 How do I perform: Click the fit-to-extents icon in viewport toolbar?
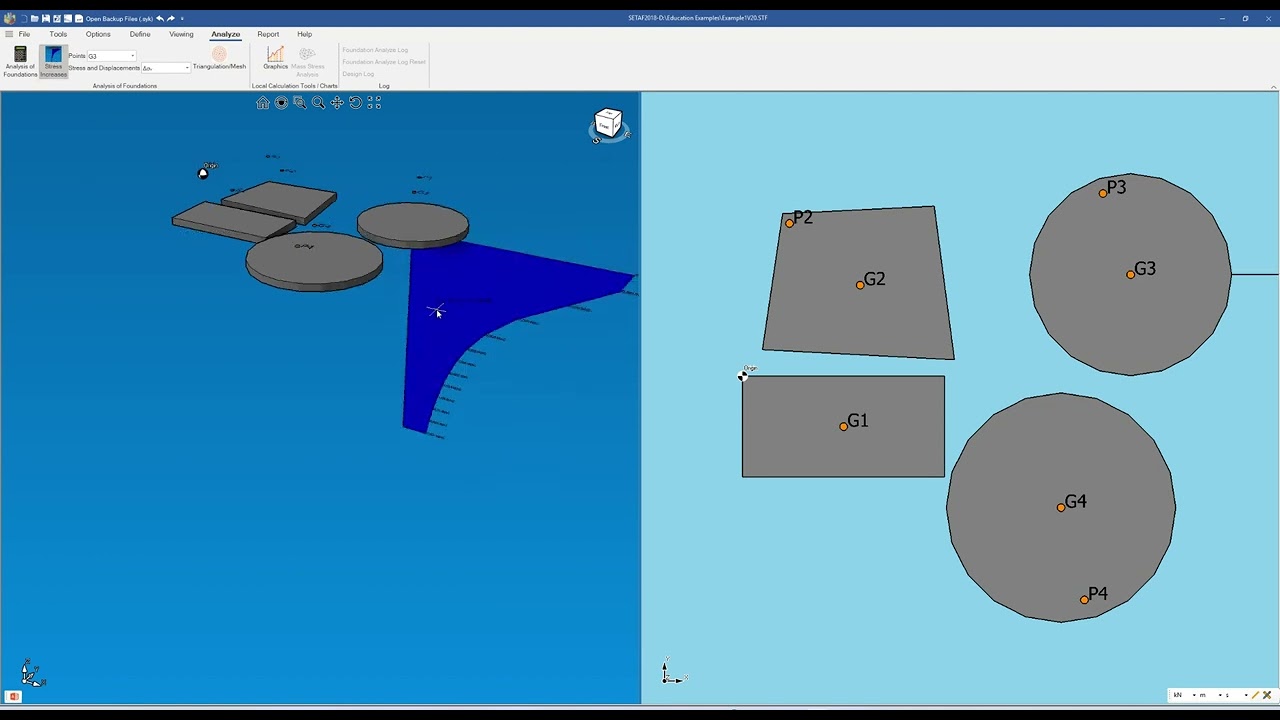(374, 103)
